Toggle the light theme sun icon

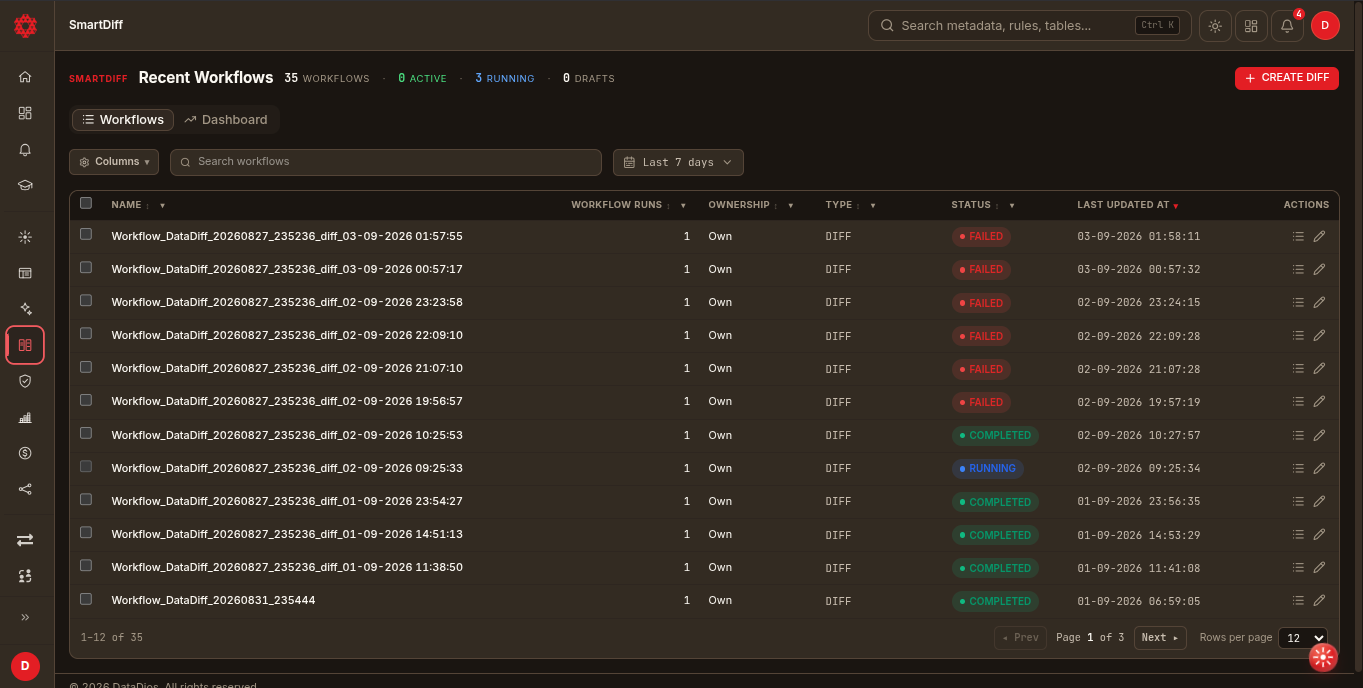[x=1215, y=26]
